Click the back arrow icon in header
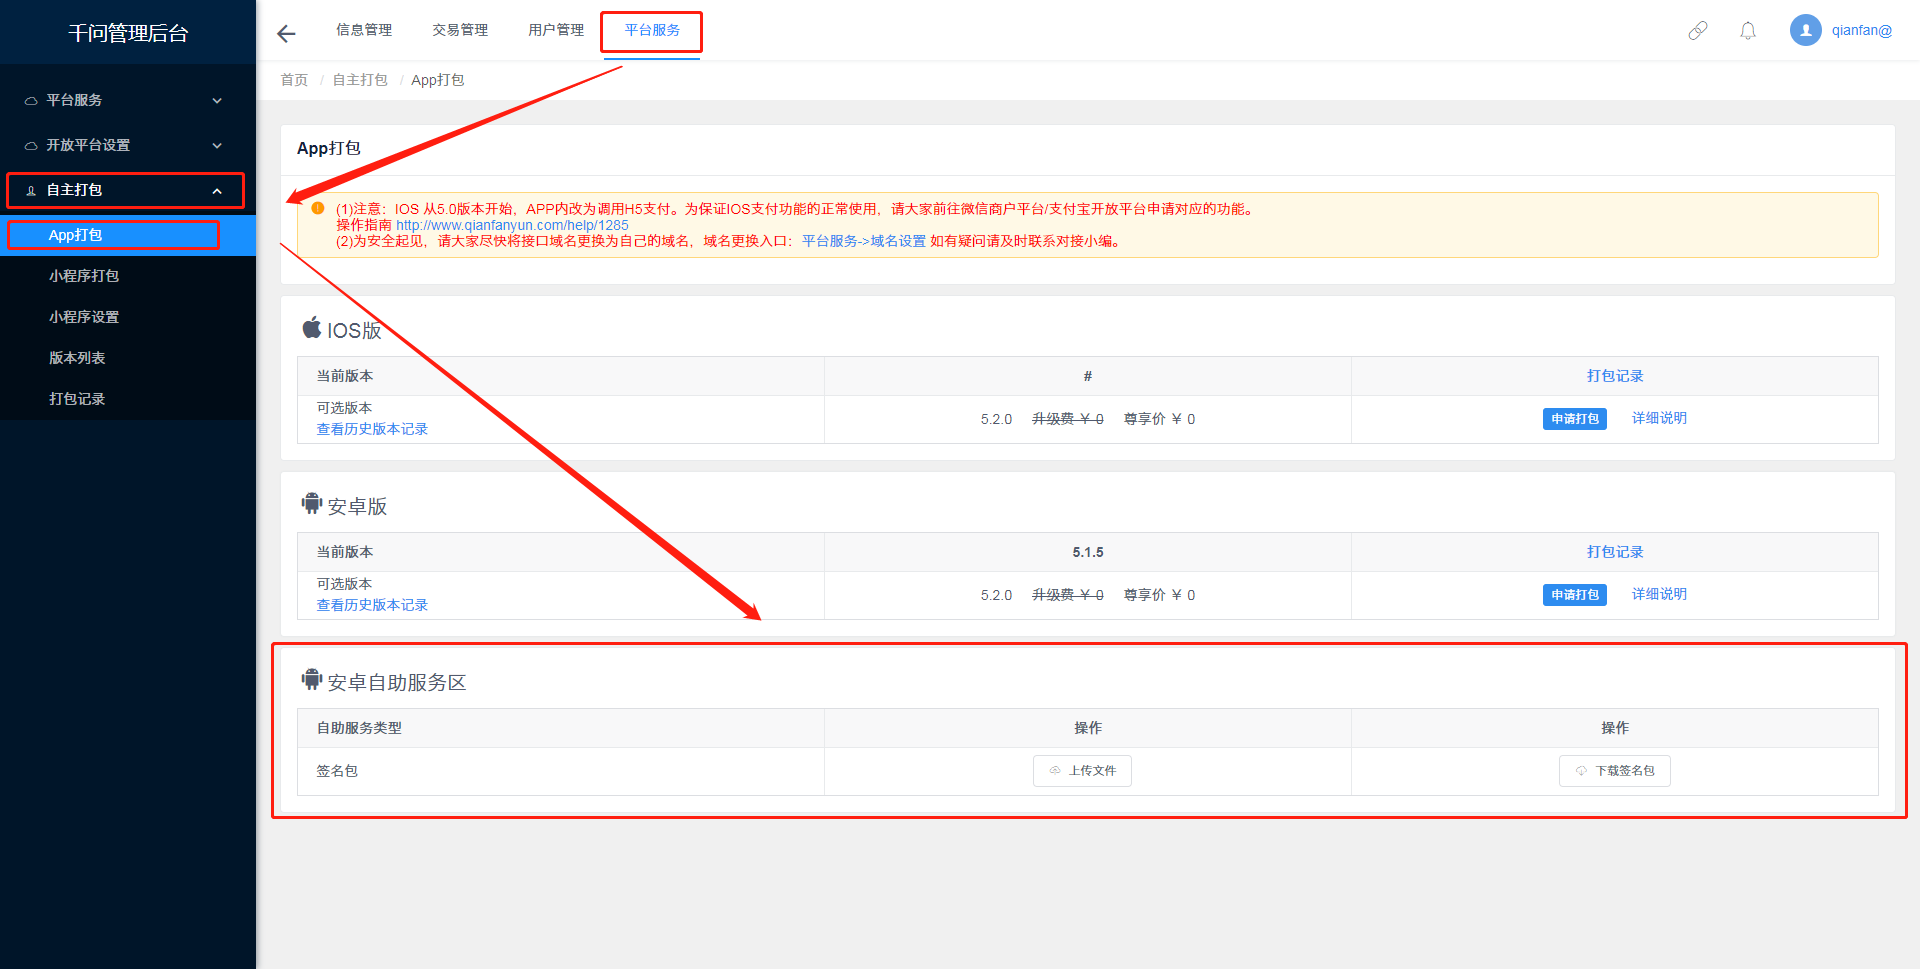The width and height of the screenshot is (1920, 969). click(286, 34)
